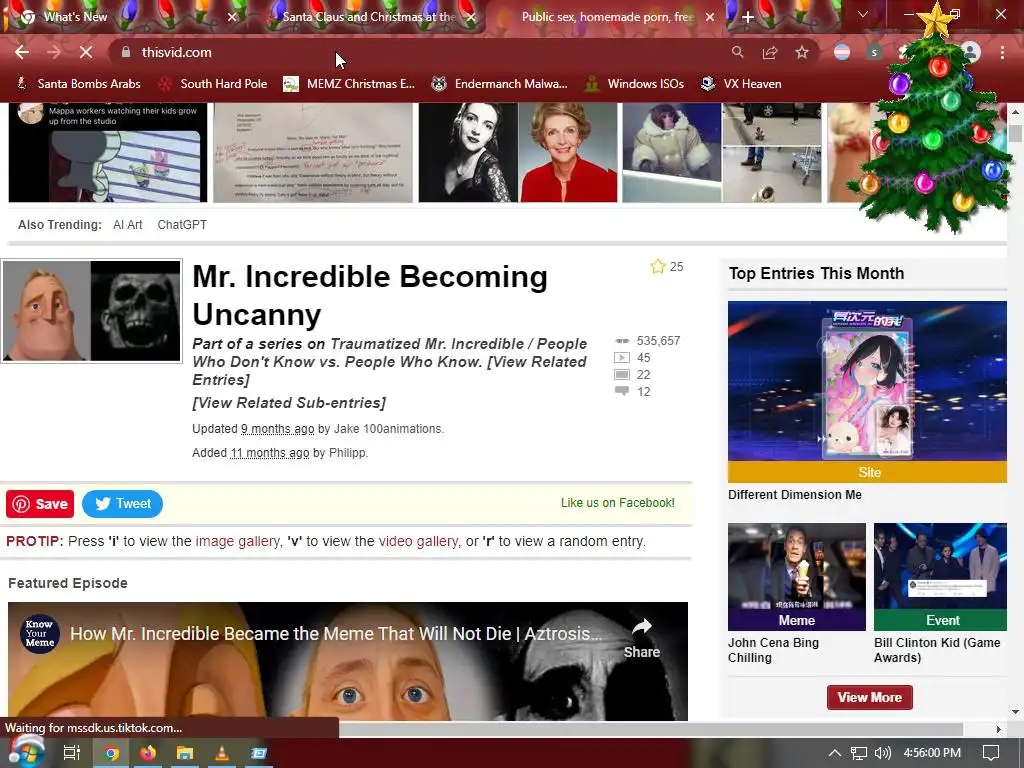This screenshot has width=1024, height=768.
Task: Open the notification center icon
Action: pyautogui.click(x=991, y=753)
